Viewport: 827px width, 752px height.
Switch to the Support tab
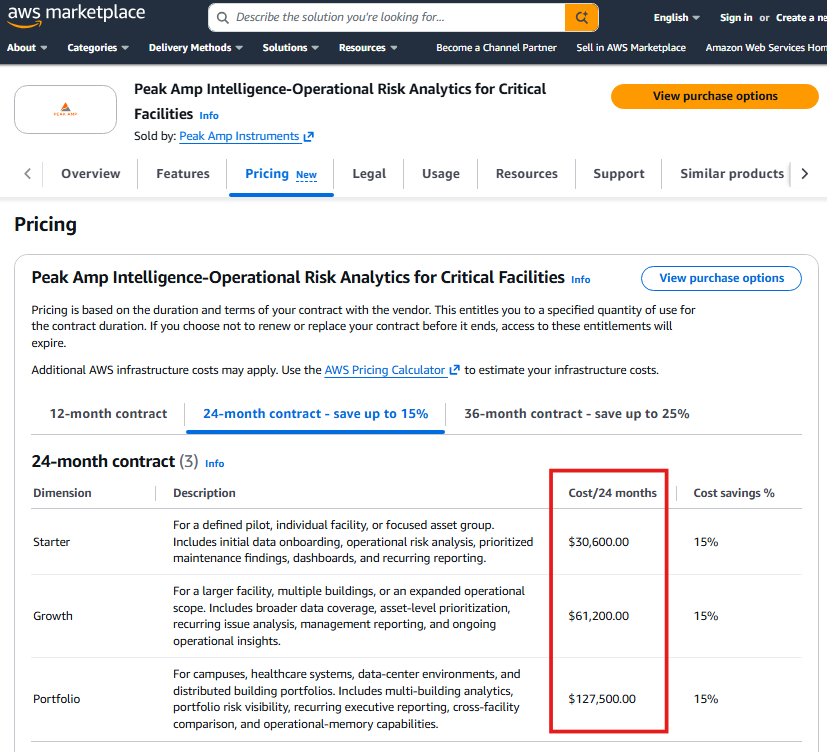tap(618, 173)
